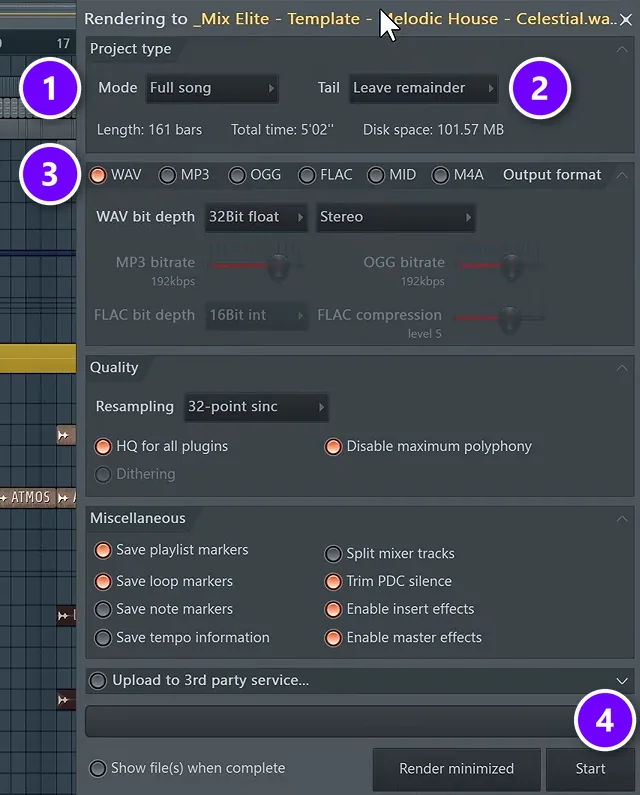Image resolution: width=640 pixels, height=795 pixels.
Task: Toggle HQ for all plugins
Action: [x=103, y=447]
